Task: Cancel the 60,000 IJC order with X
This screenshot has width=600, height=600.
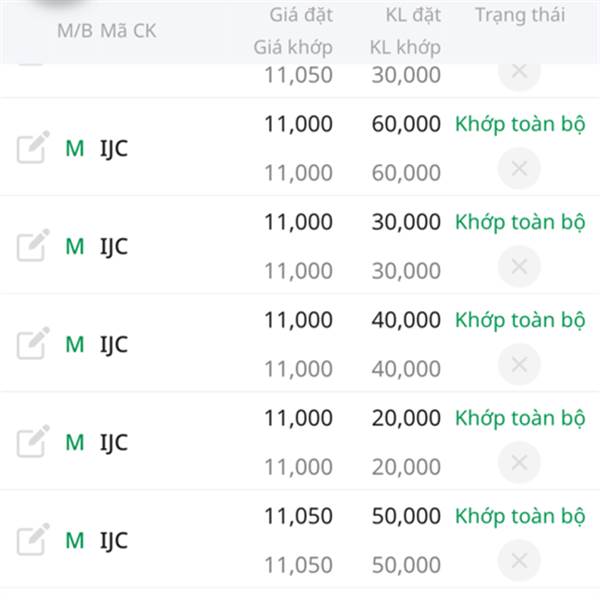Action: click(519, 169)
